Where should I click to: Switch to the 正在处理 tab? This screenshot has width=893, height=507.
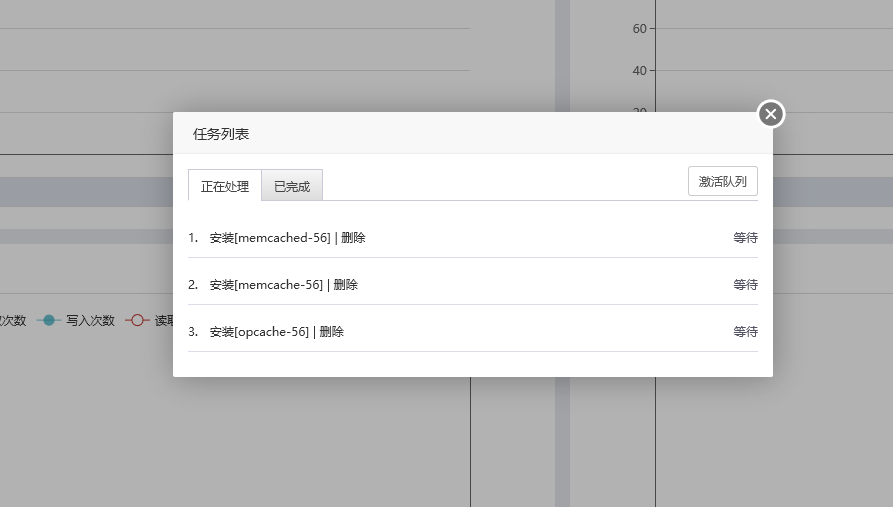coord(225,186)
